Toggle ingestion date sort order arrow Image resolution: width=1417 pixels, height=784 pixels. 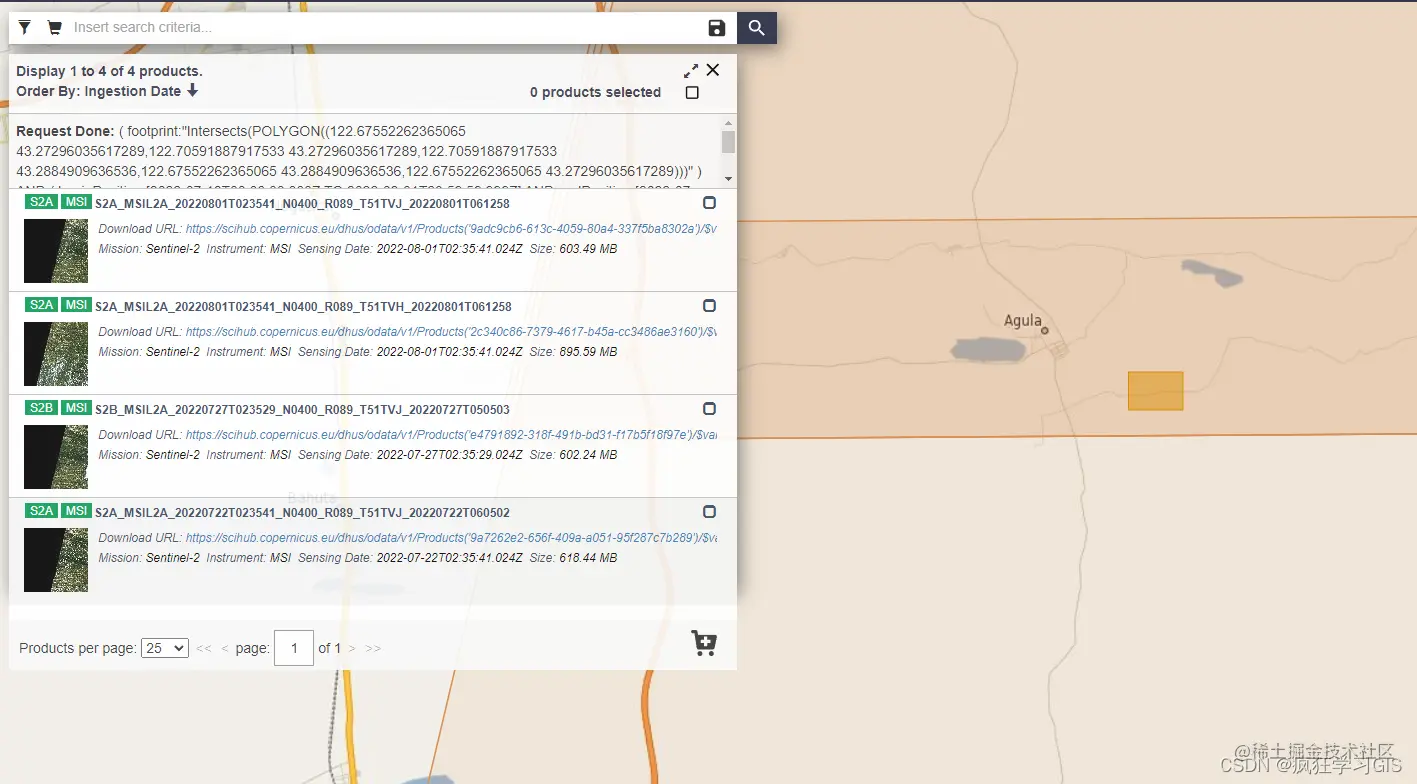click(193, 91)
